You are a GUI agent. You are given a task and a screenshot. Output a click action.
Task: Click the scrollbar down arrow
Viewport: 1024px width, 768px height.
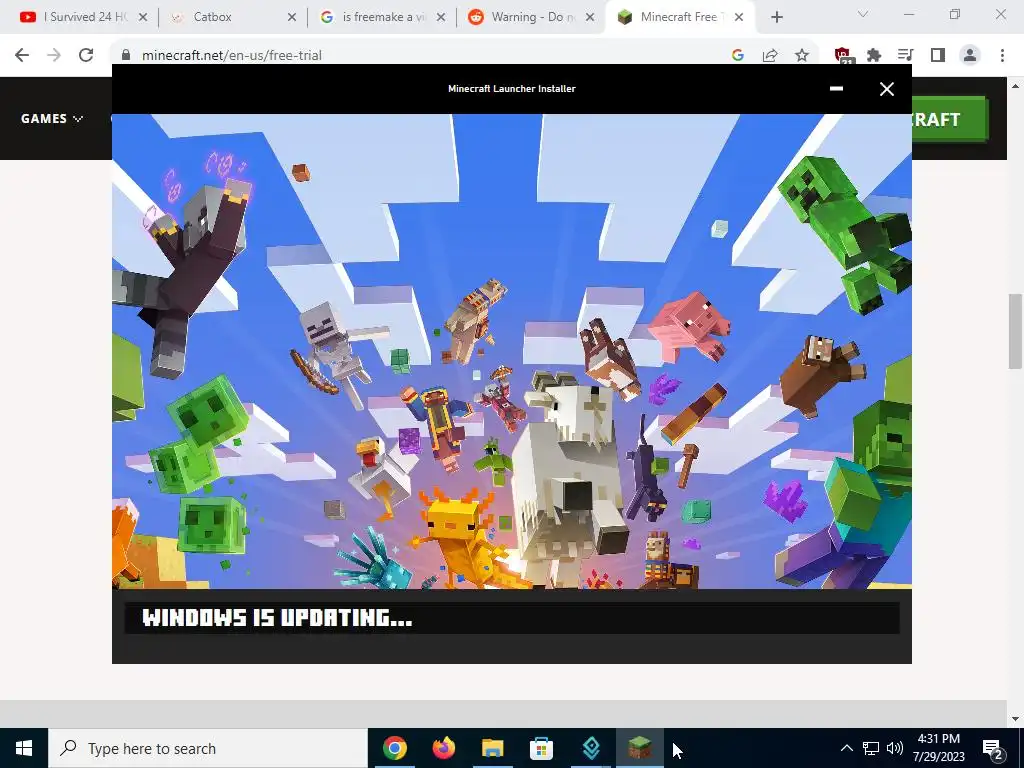[1015, 718]
